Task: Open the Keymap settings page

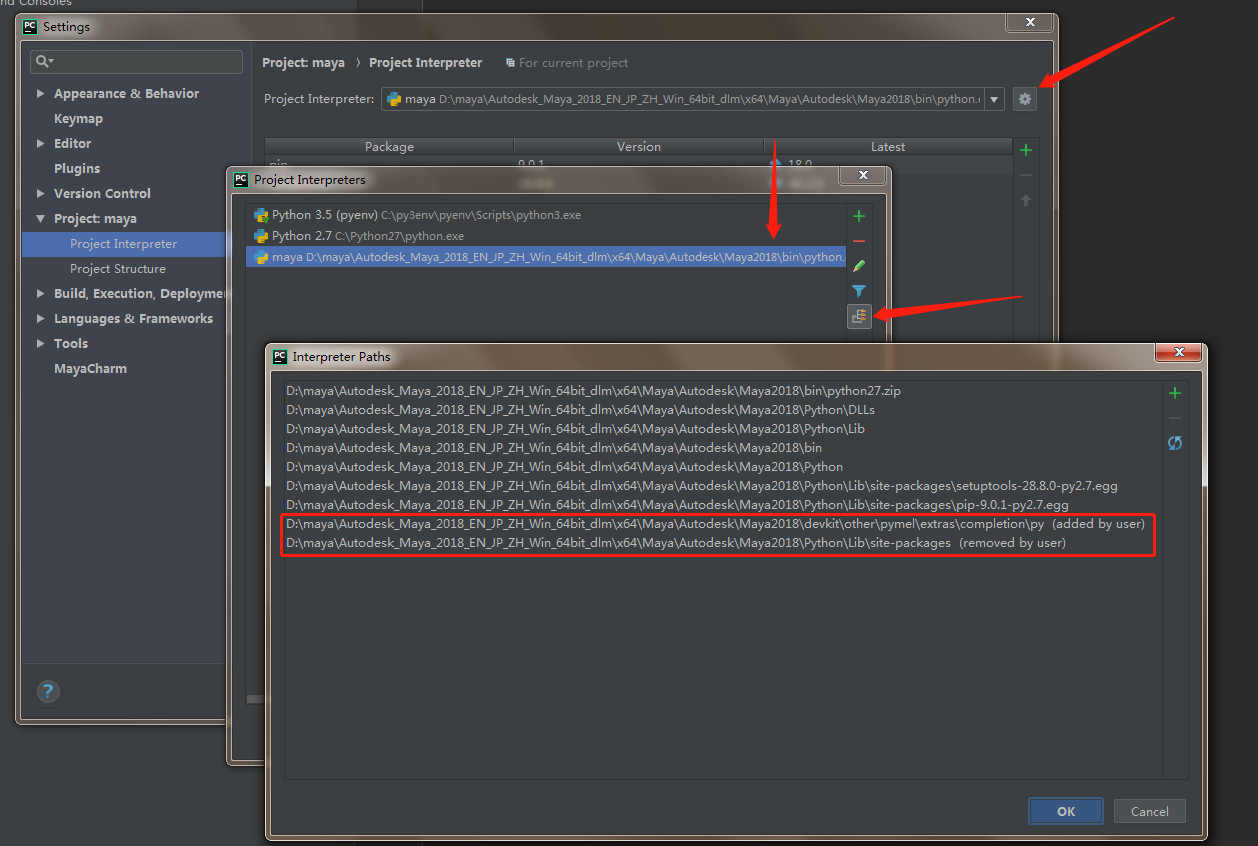Action: click(78, 119)
